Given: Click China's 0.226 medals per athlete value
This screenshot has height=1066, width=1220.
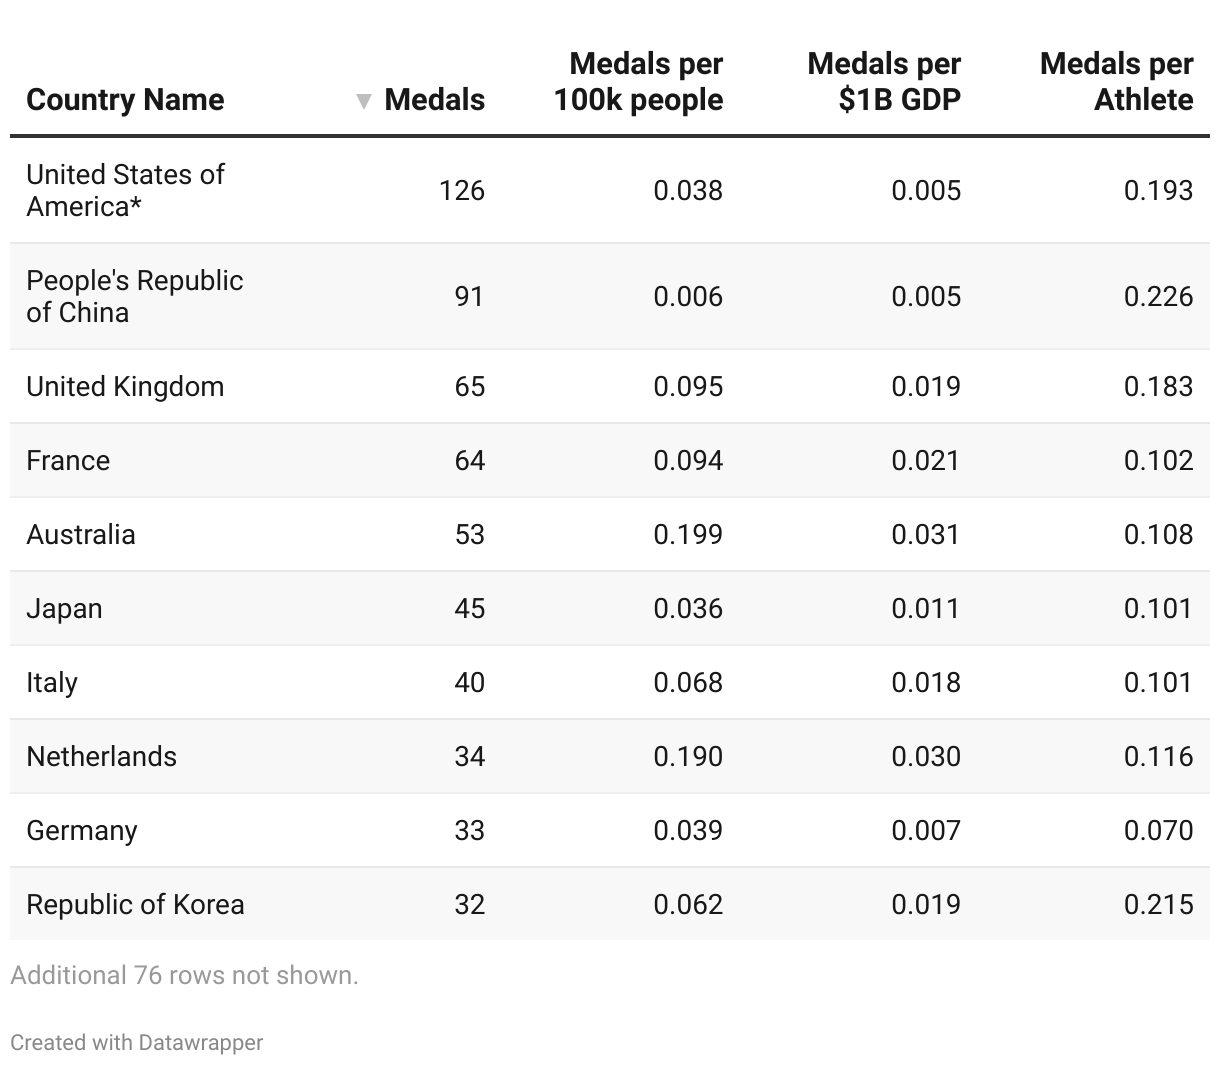Looking at the screenshot, I should click(1158, 297).
